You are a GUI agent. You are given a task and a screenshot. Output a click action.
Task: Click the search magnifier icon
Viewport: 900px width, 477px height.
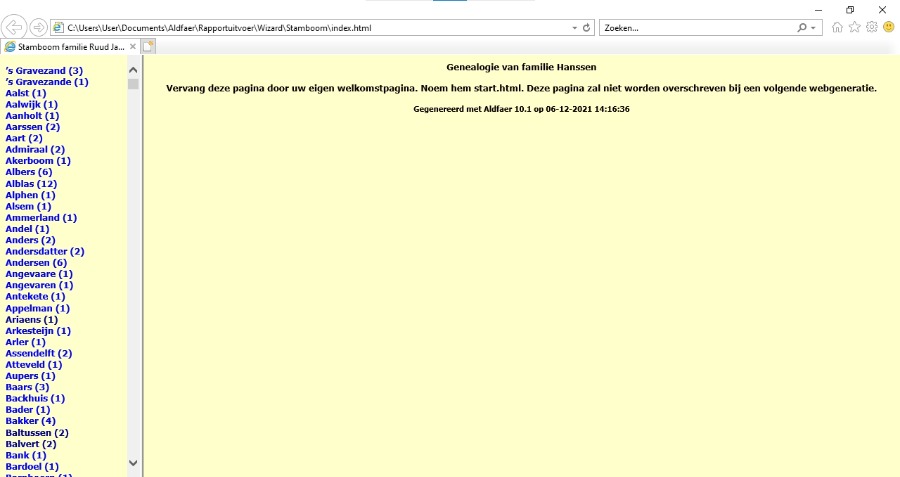click(x=803, y=28)
